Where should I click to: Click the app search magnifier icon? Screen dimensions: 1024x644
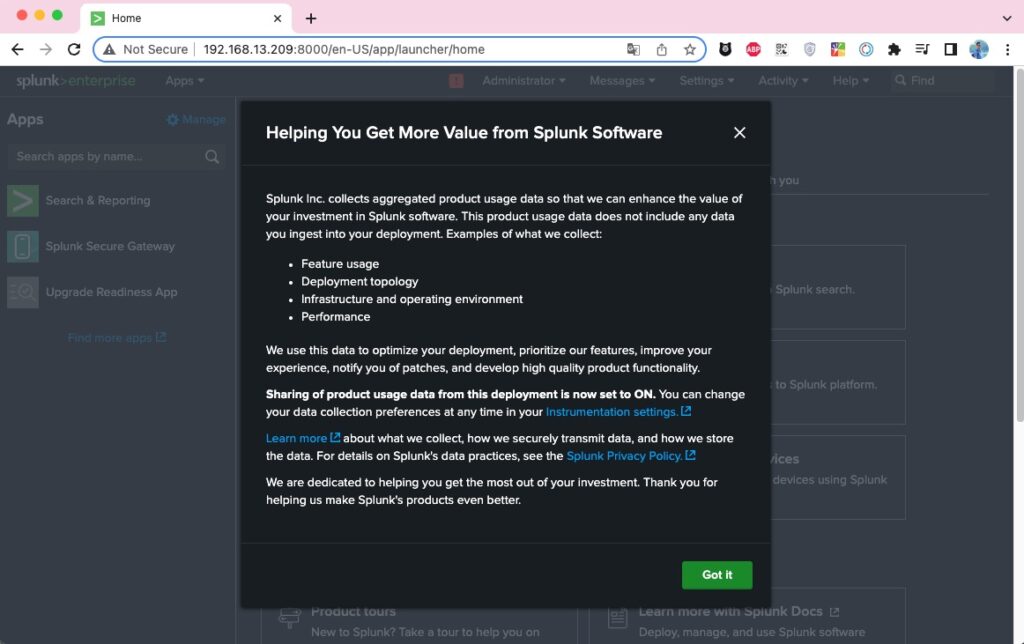(212, 157)
